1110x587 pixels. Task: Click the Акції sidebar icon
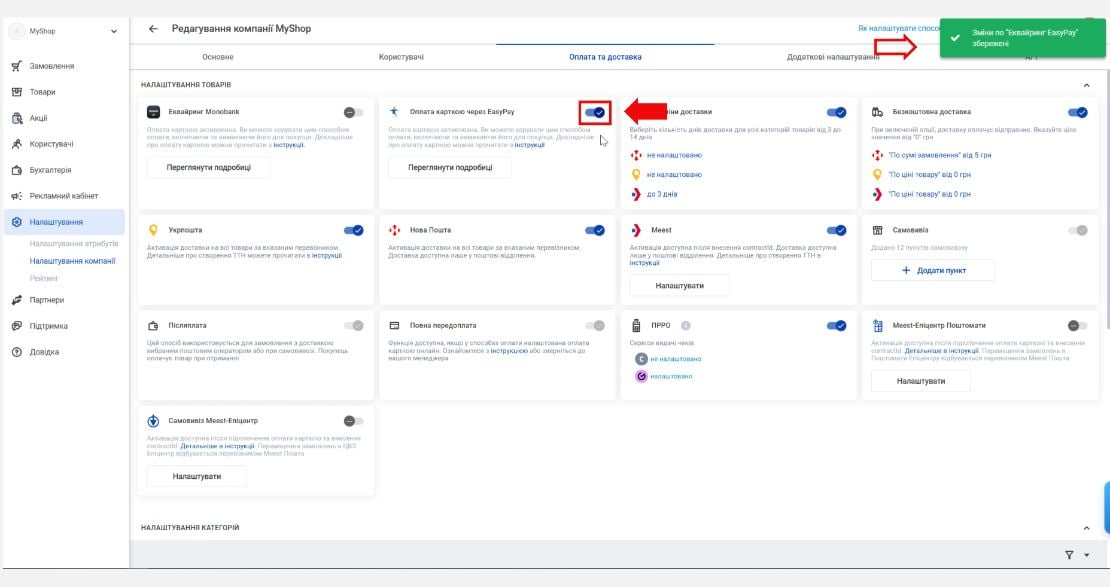[x=17, y=118]
